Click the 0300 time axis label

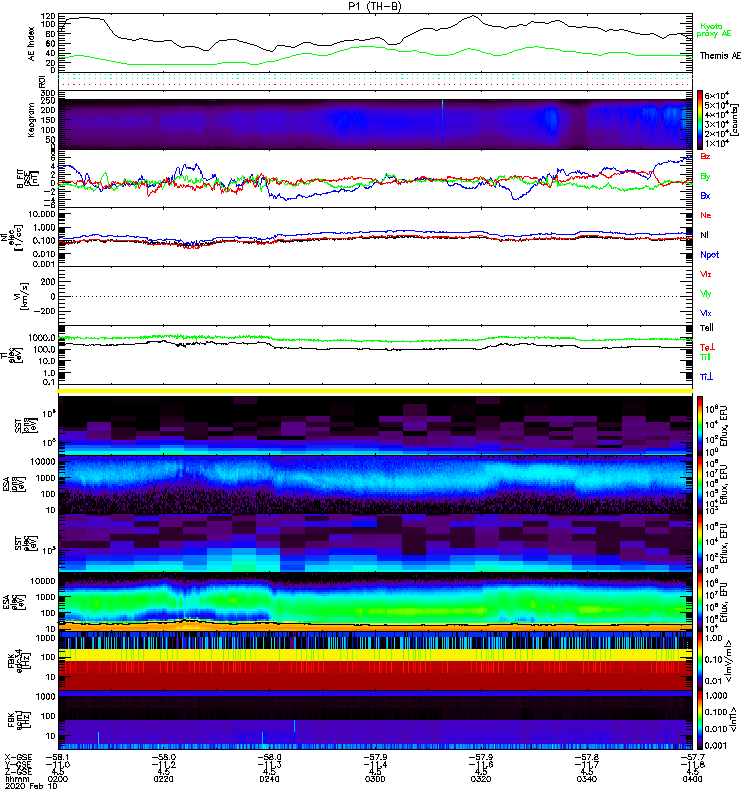375,779
